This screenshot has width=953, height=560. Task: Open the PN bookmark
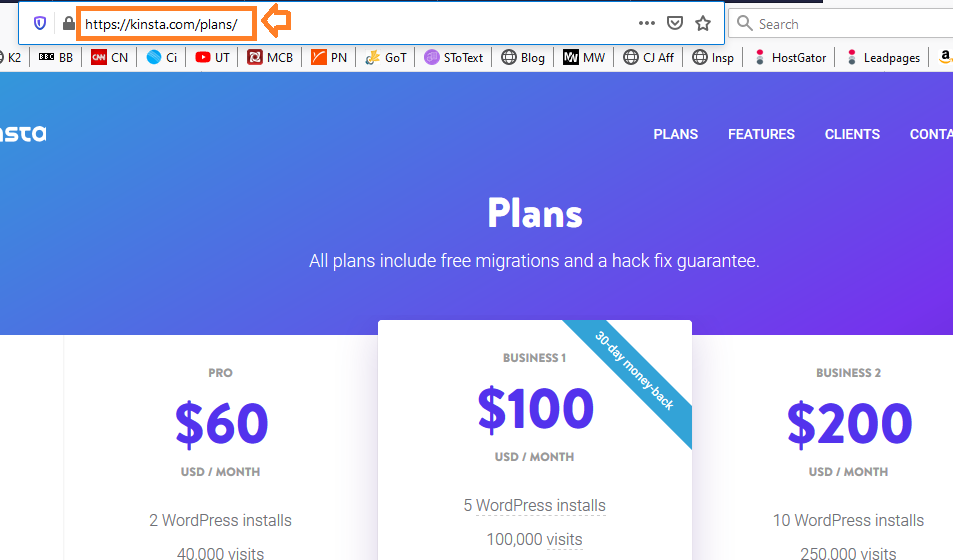coord(329,57)
